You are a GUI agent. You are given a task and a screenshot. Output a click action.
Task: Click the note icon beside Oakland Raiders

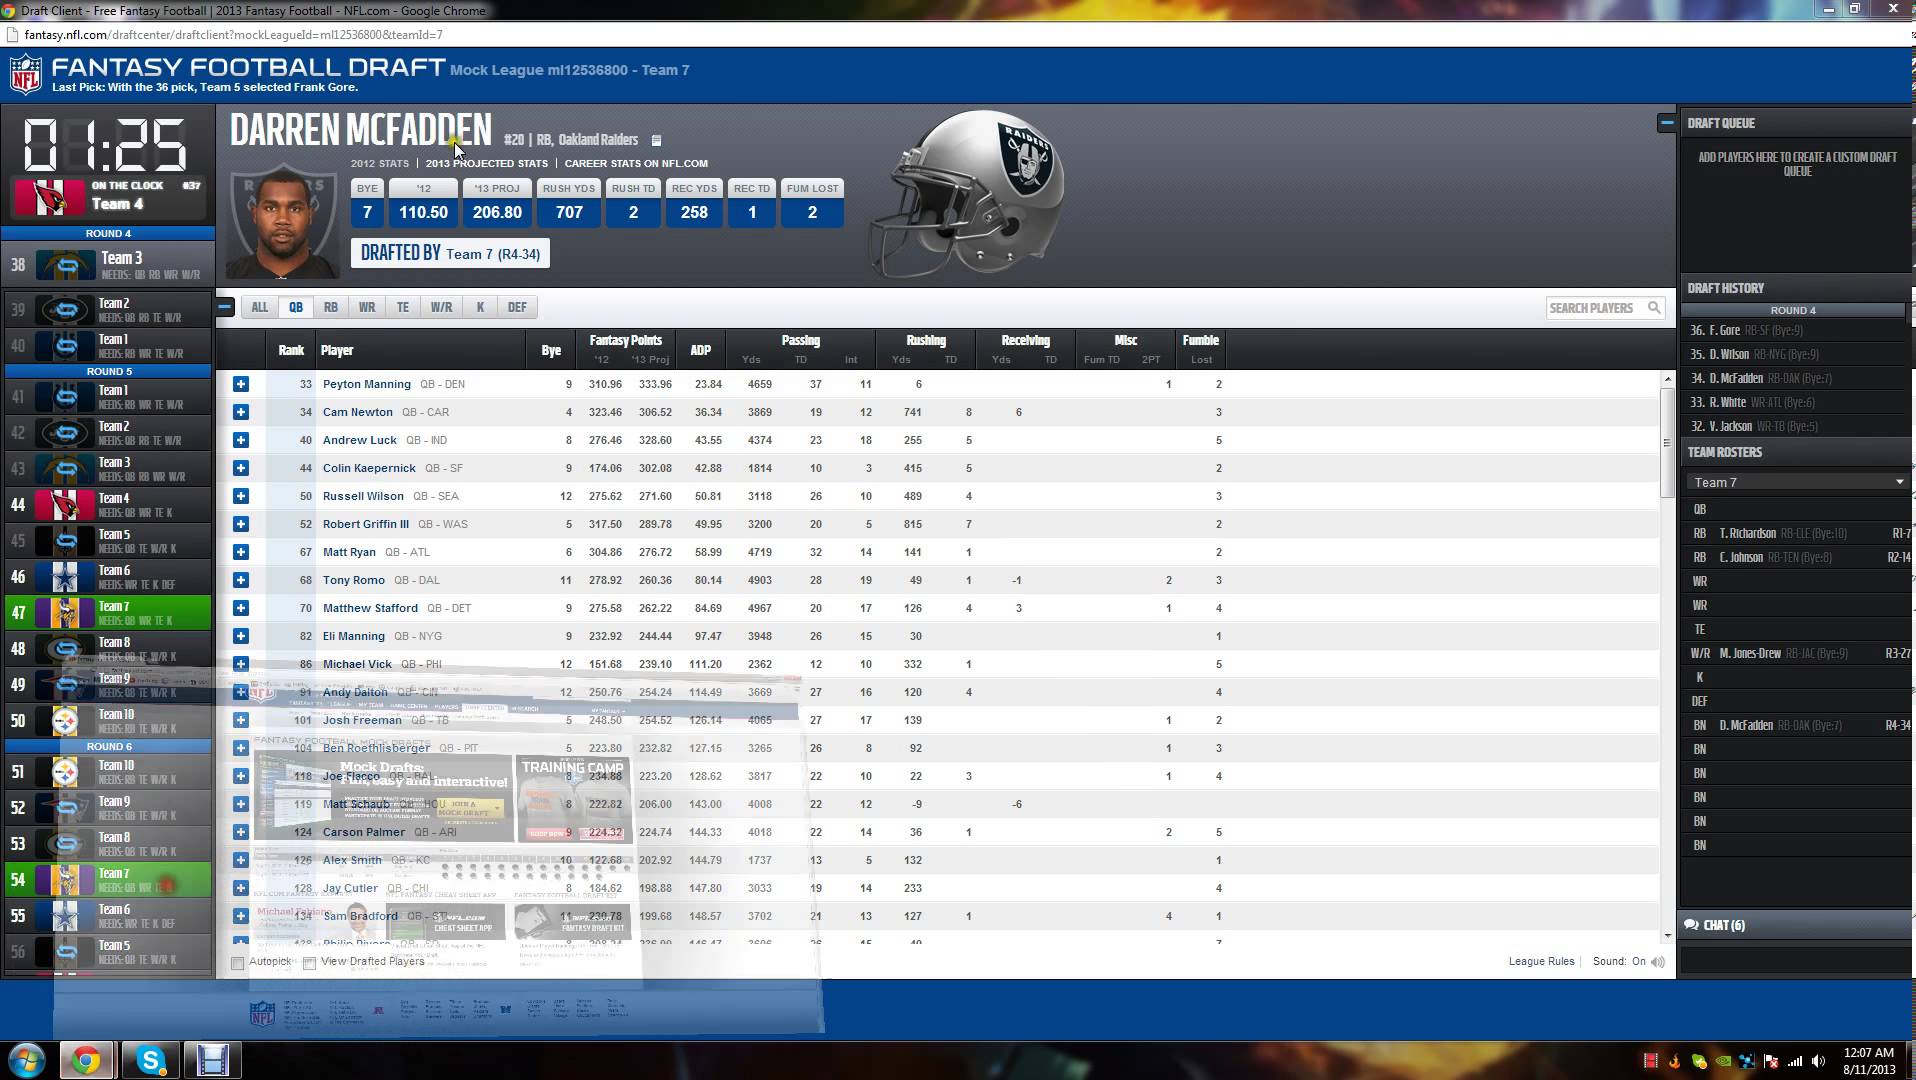pos(656,141)
